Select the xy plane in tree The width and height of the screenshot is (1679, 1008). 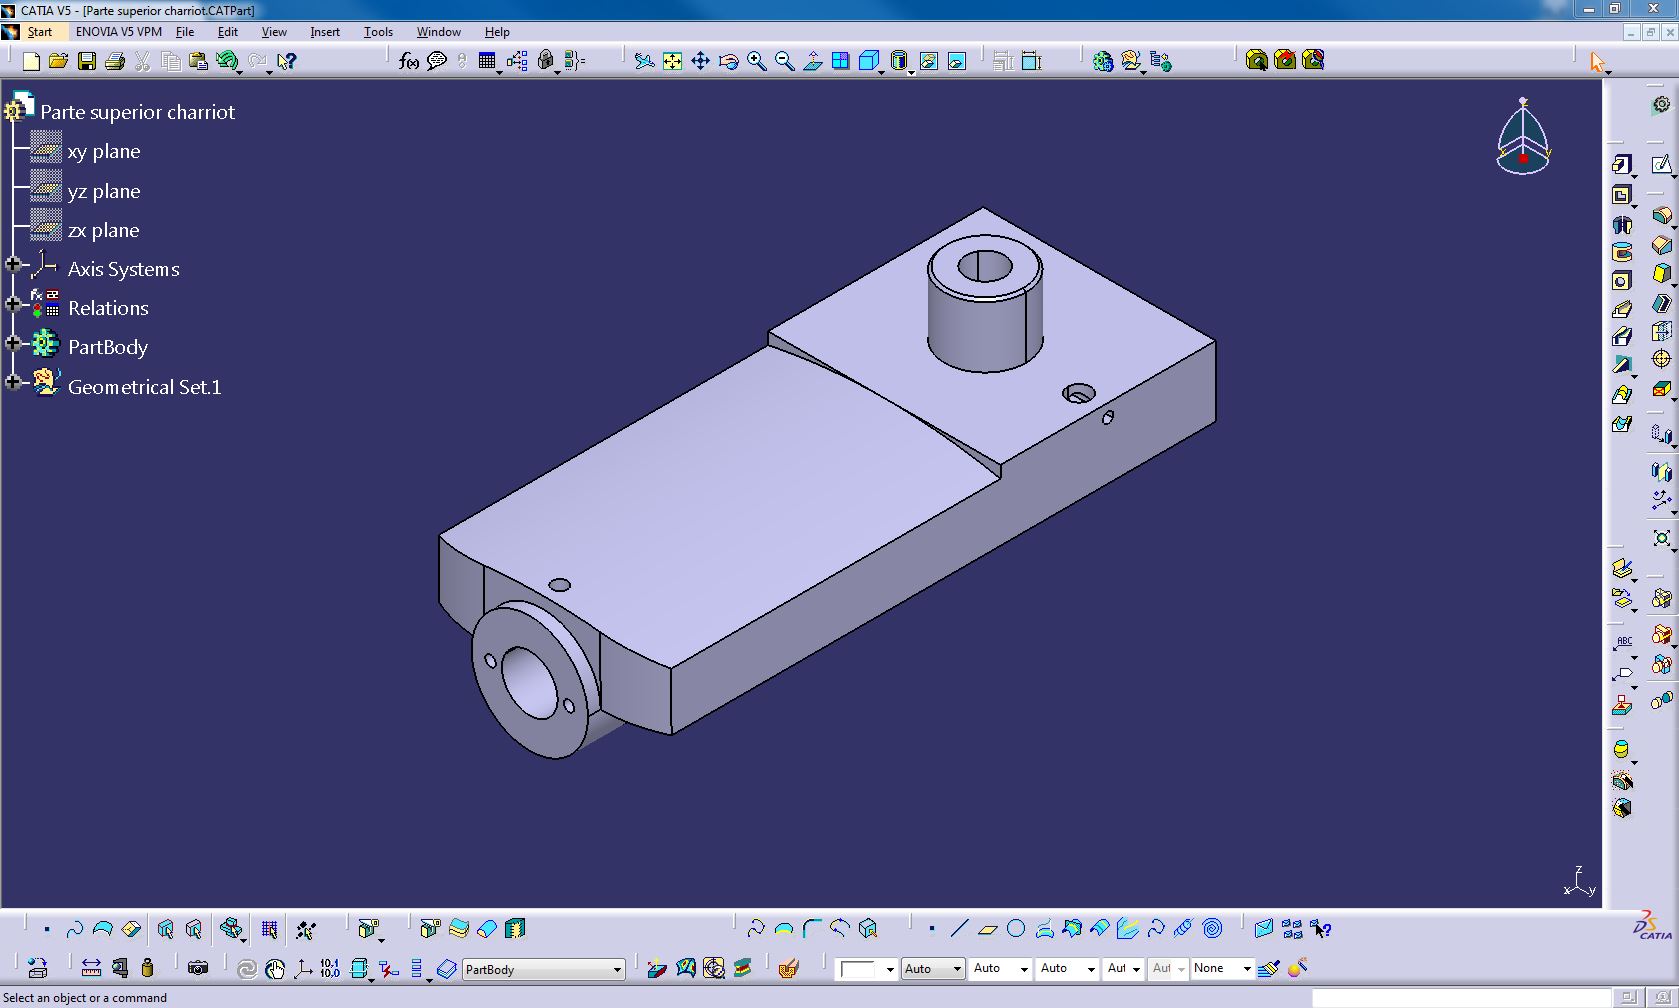point(104,152)
